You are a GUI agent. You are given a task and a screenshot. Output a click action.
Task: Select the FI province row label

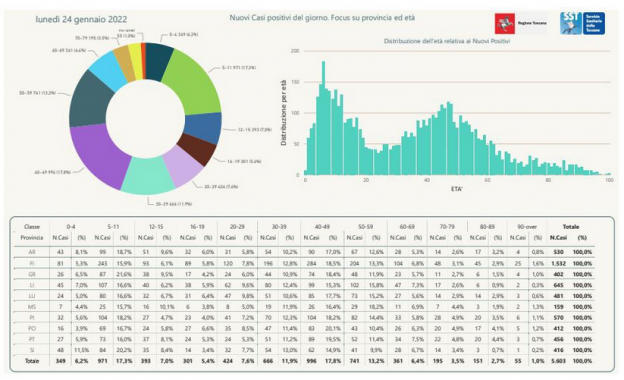click(x=32, y=263)
